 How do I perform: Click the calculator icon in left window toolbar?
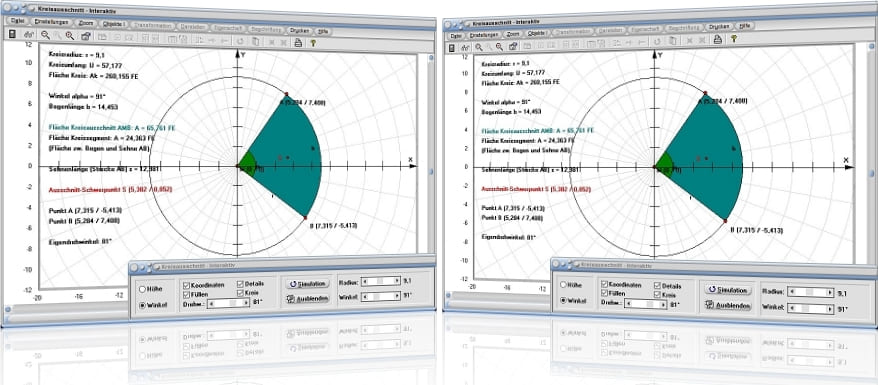(x=12, y=35)
